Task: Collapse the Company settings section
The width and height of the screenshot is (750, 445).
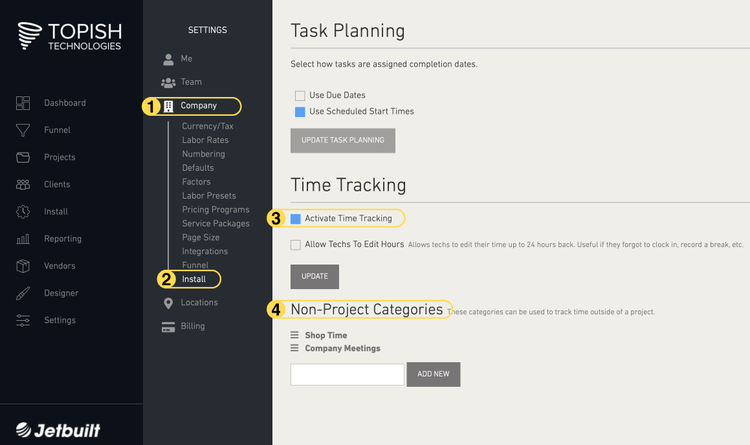Action: tap(198, 106)
